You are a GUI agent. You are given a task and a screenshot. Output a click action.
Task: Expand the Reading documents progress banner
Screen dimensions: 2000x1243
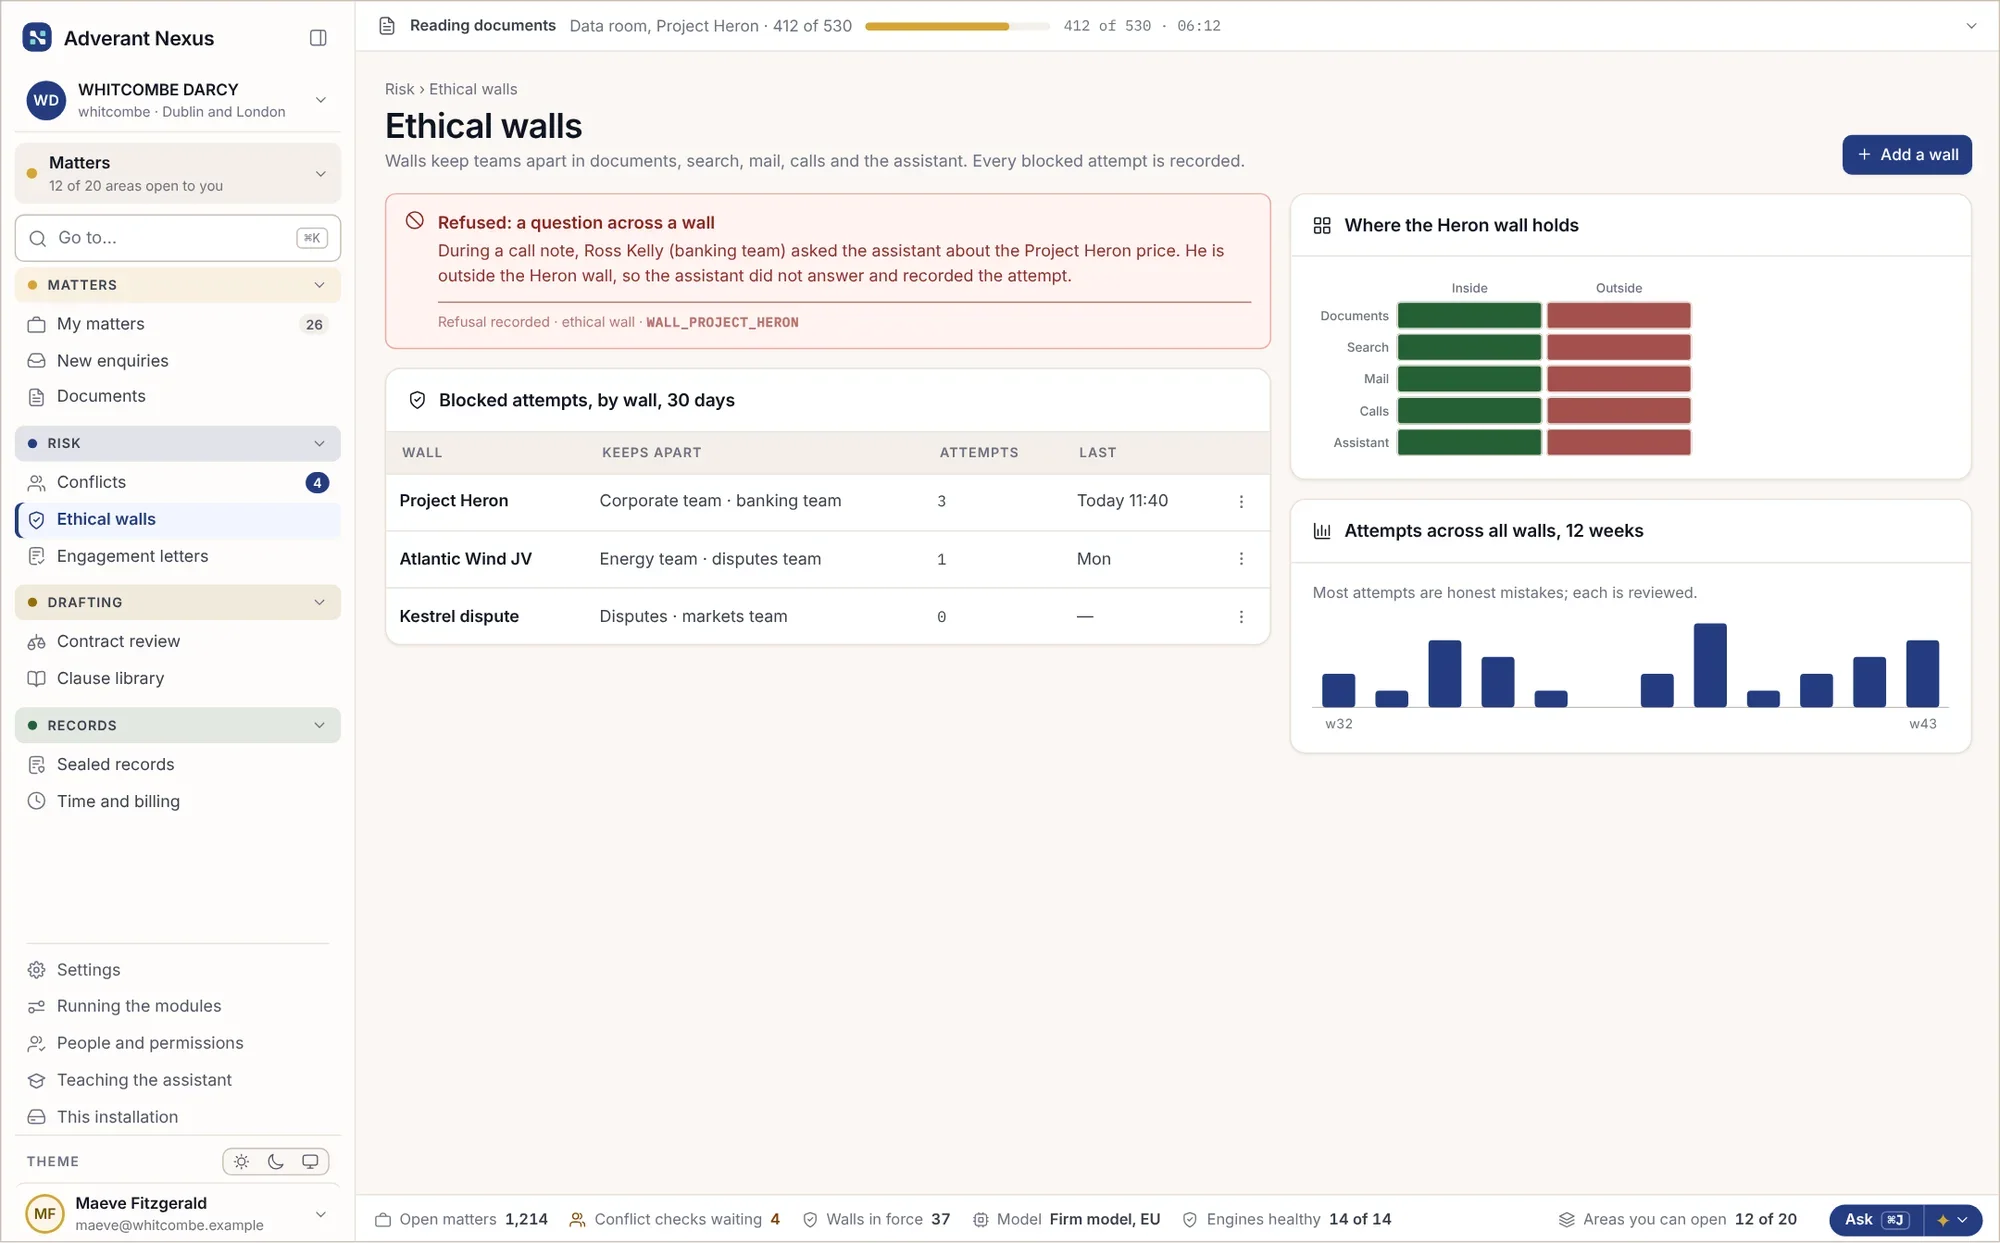pyautogui.click(x=1971, y=26)
